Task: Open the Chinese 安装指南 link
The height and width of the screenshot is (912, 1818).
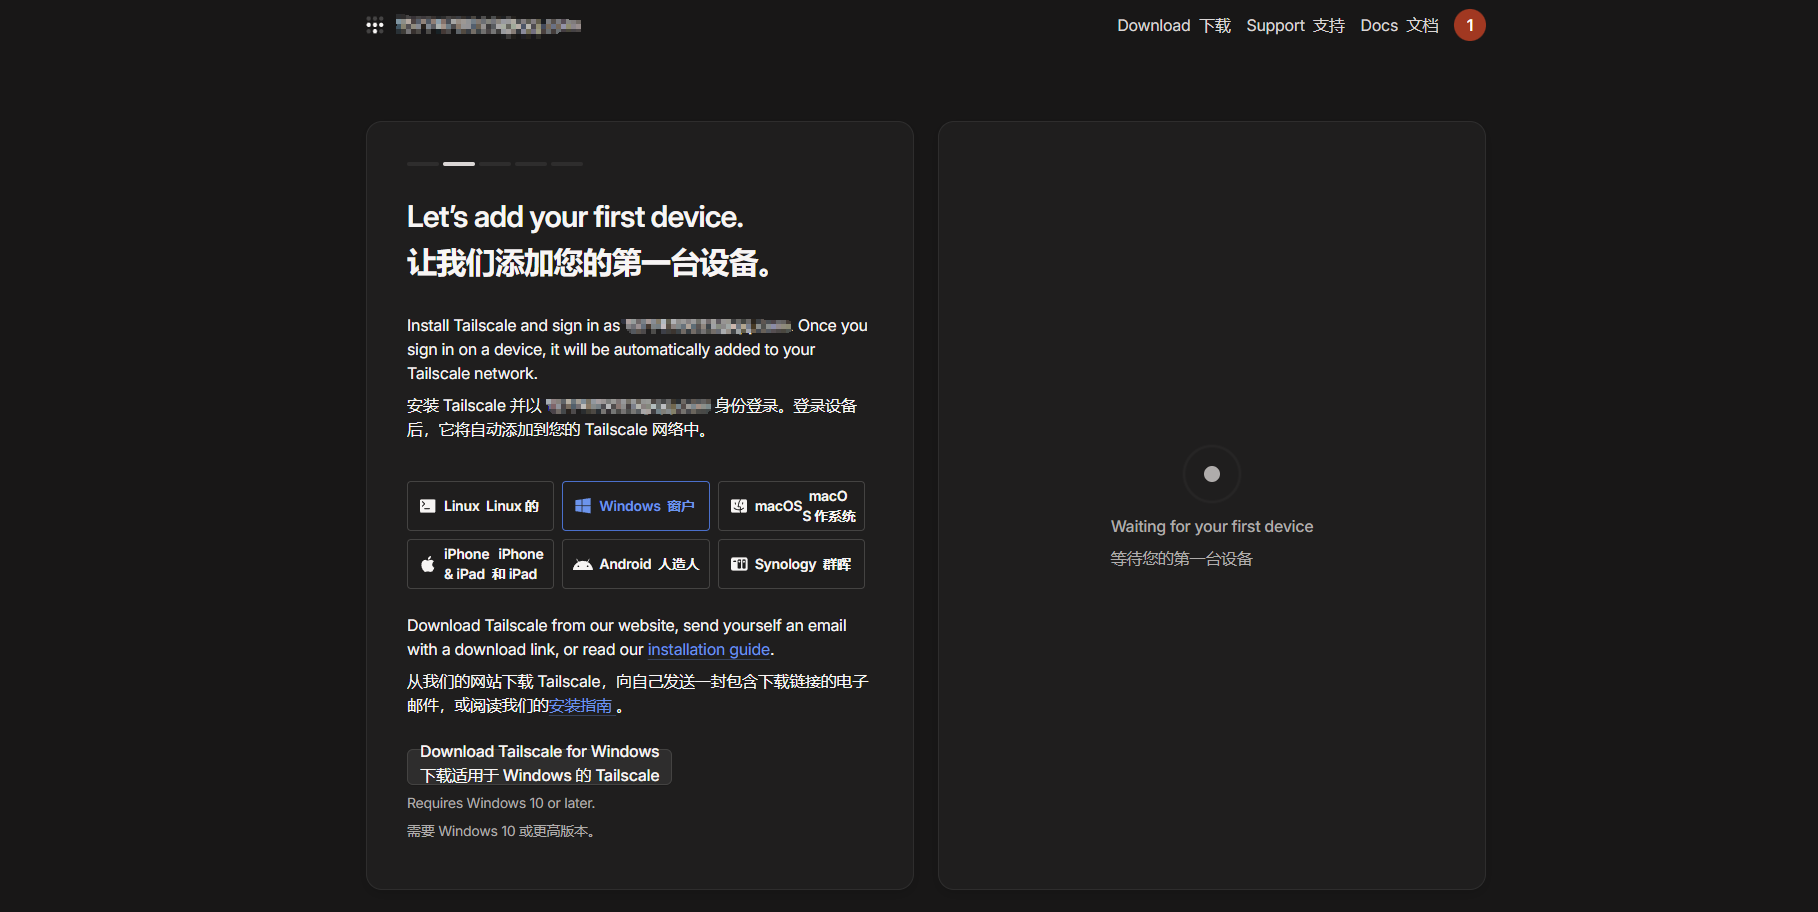Action: coord(581,706)
